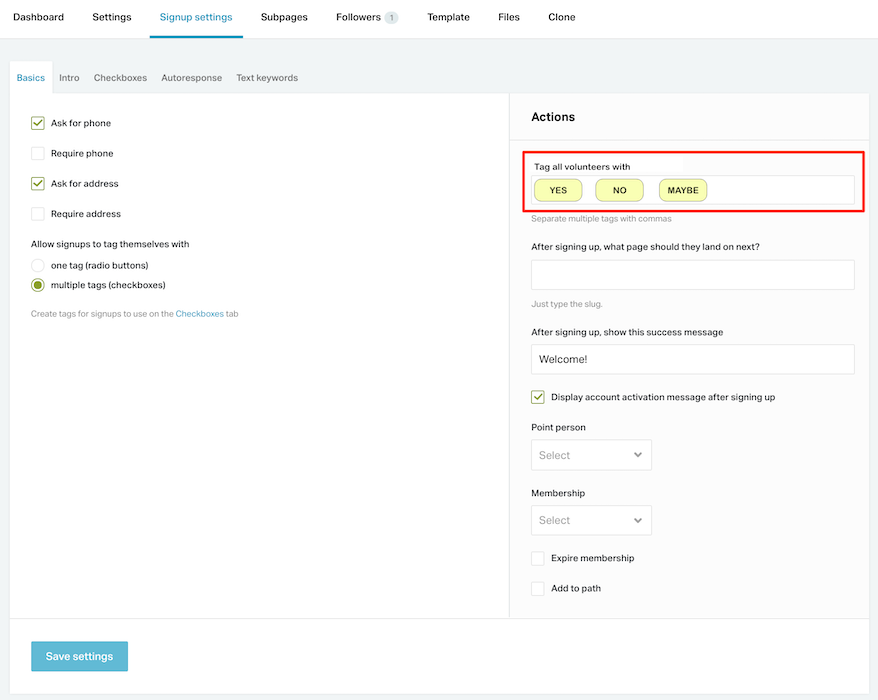Select one tag (radio buttons) option

tap(38, 265)
